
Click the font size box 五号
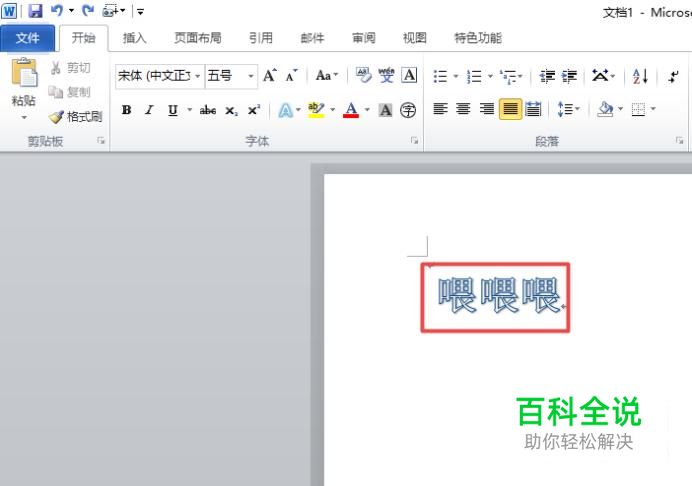click(225, 76)
